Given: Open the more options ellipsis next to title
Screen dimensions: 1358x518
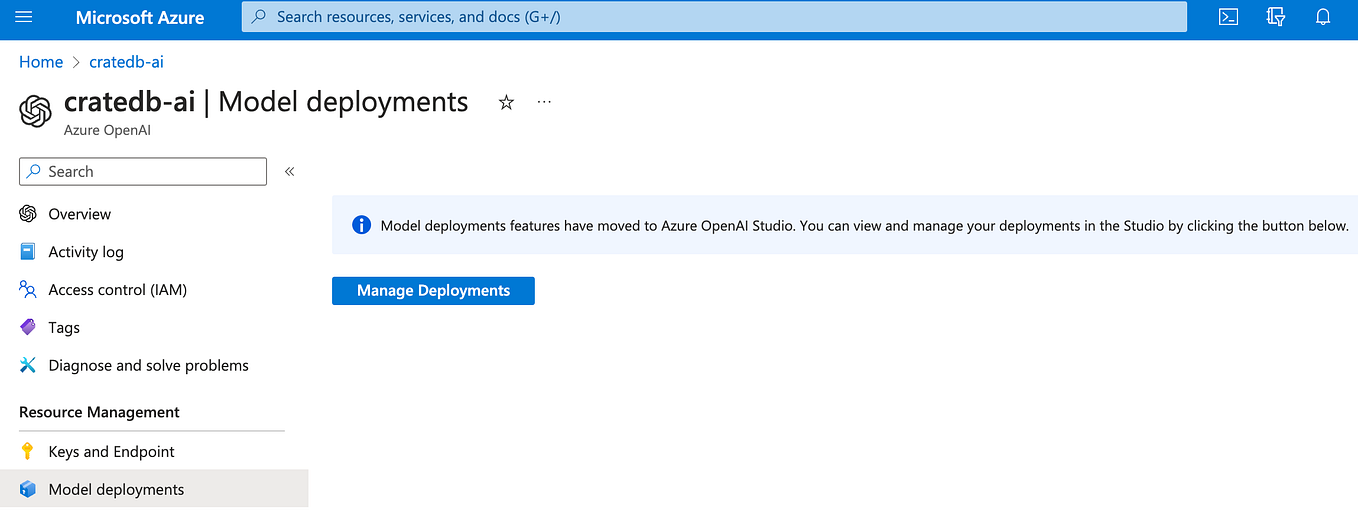Looking at the screenshot, I should pos(544,102).
